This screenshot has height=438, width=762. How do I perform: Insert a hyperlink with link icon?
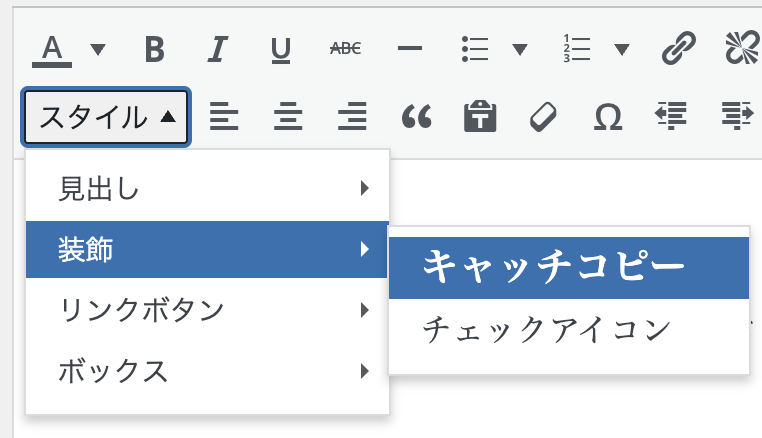(679, 49)
